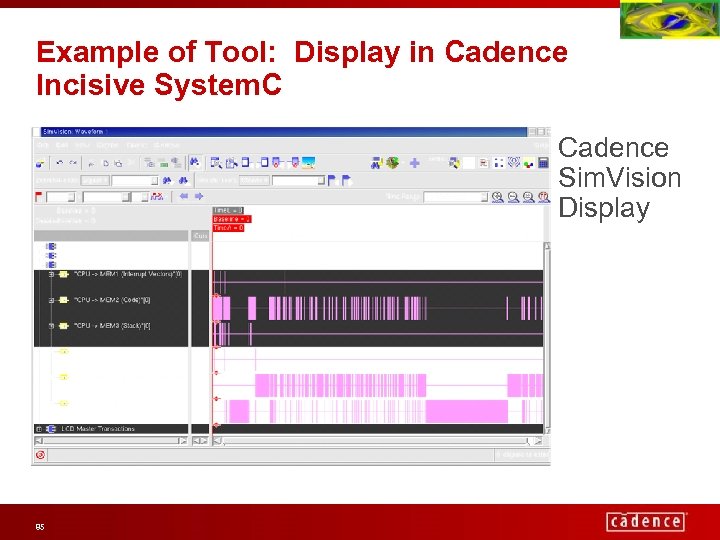Click the binoculars with pencil icon
The image size is (720, 540).
pos(376,163)
